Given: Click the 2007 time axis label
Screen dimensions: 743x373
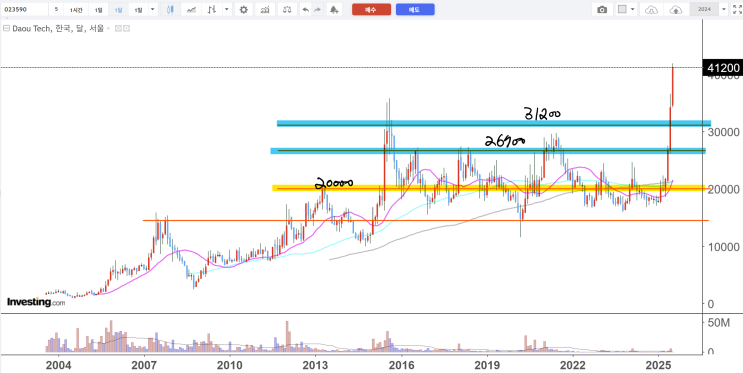Looking at the screenshot, I should (x=144, y=366).
